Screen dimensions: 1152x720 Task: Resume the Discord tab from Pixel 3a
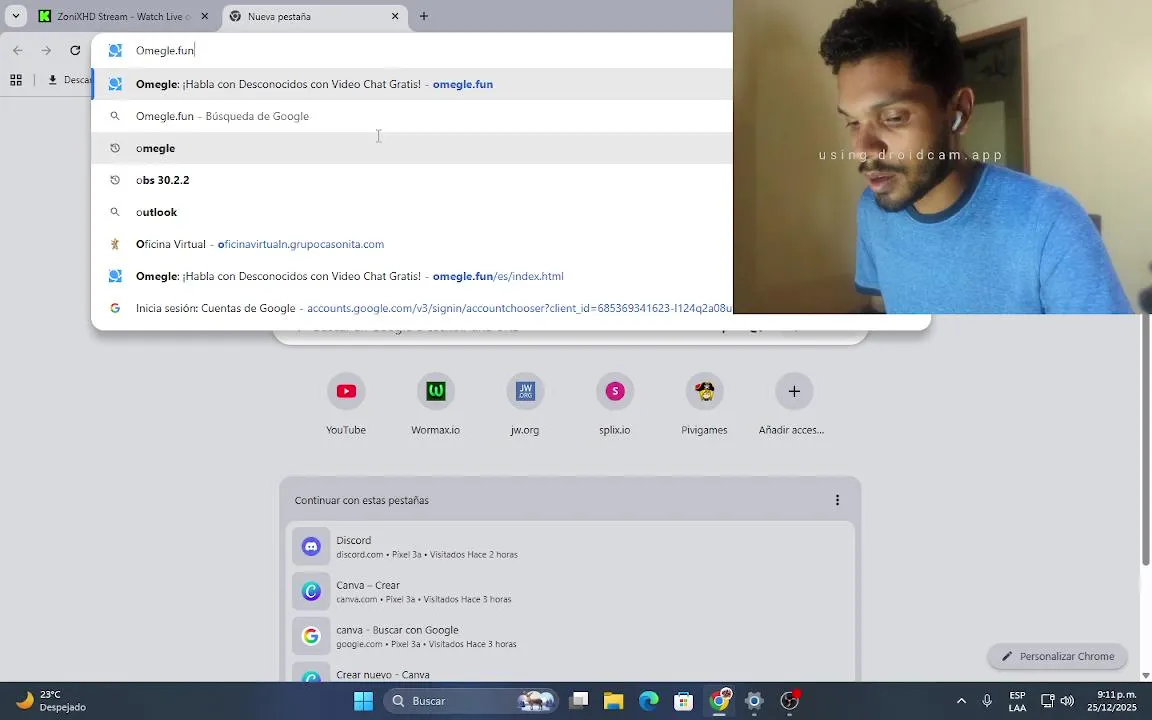coord(570,546)
